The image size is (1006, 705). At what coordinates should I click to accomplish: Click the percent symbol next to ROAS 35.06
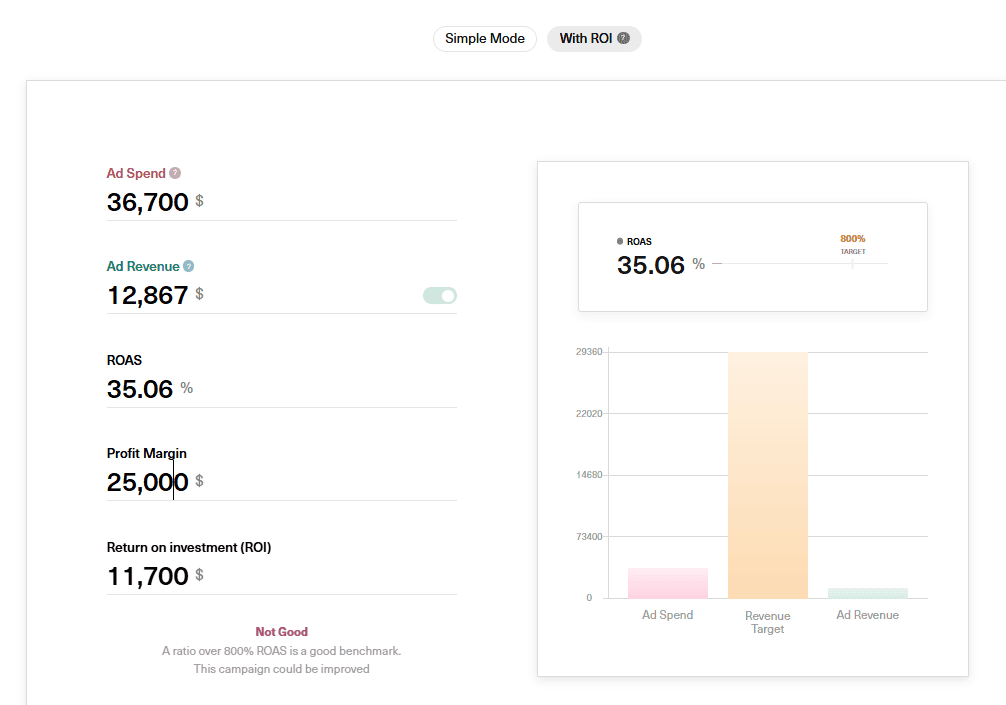pyautogui.click(x=187, y=389)
